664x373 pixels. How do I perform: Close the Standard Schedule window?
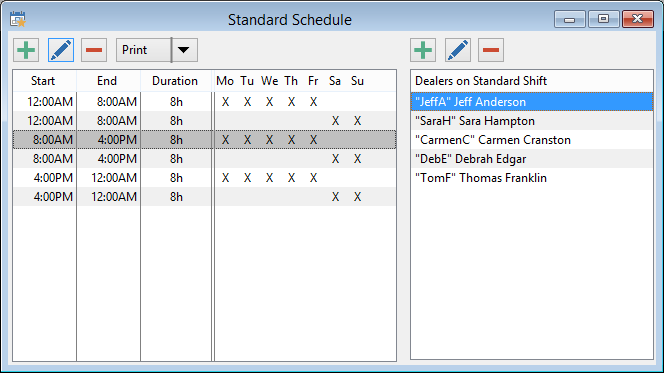tap(638, 19)
